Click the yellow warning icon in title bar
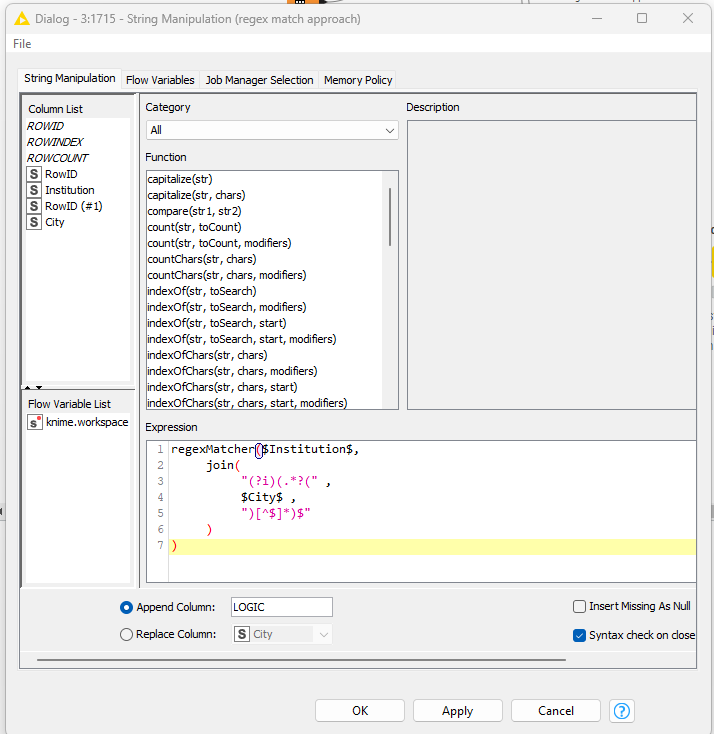Viewport: 714px width, 734px height. click(x=21, y=18)
